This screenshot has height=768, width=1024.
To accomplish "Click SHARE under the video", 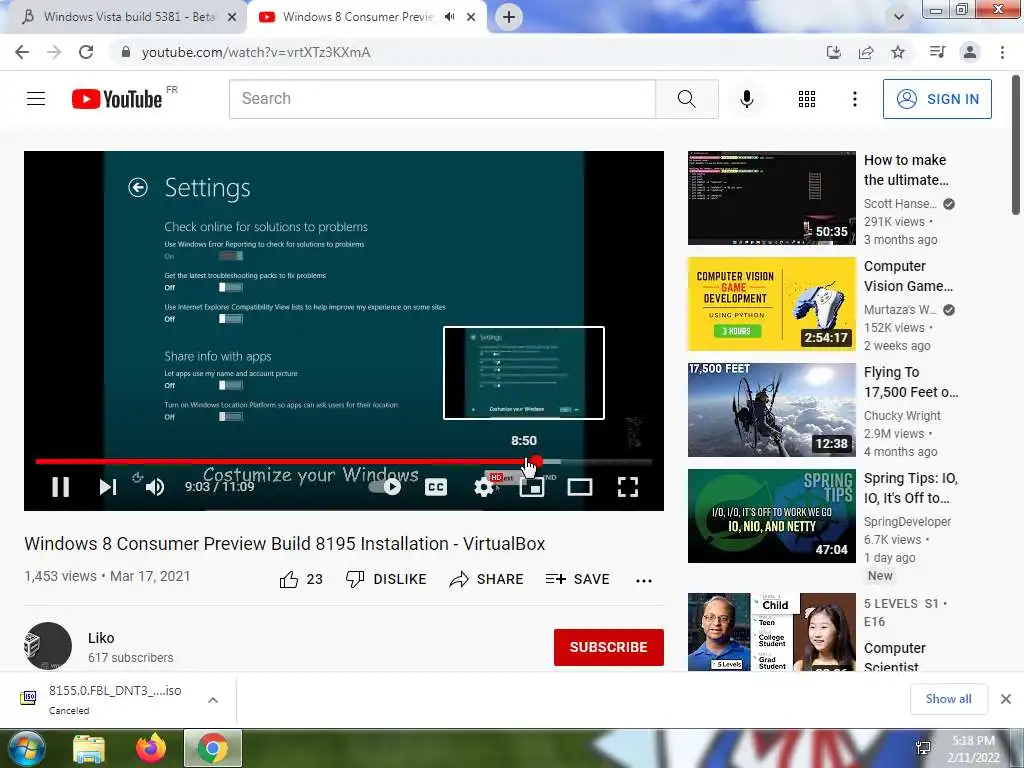I will pos(487,579).
